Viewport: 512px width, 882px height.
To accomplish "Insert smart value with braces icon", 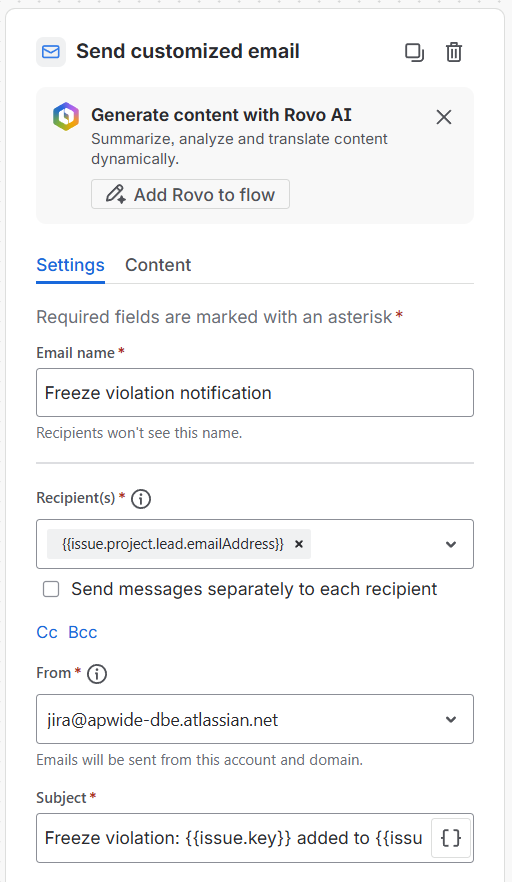I will point(451,838).
